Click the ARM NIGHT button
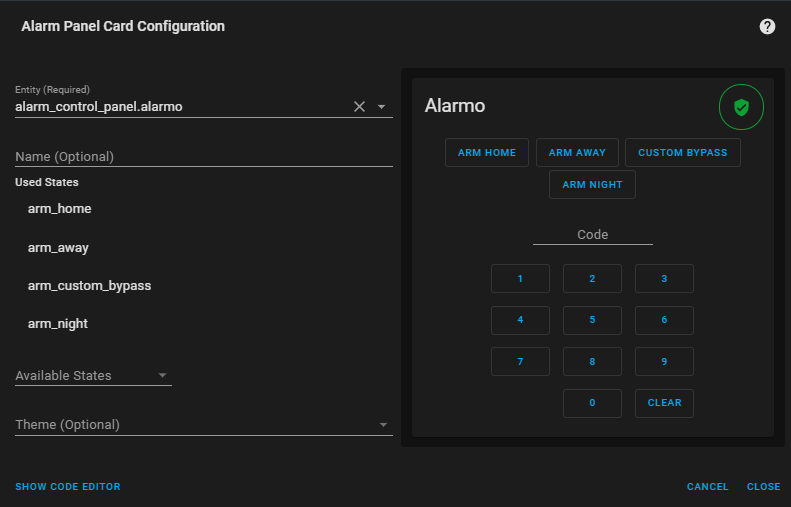Image resolution: width=791 pixels, height=507 pixels. coord(592,185)
